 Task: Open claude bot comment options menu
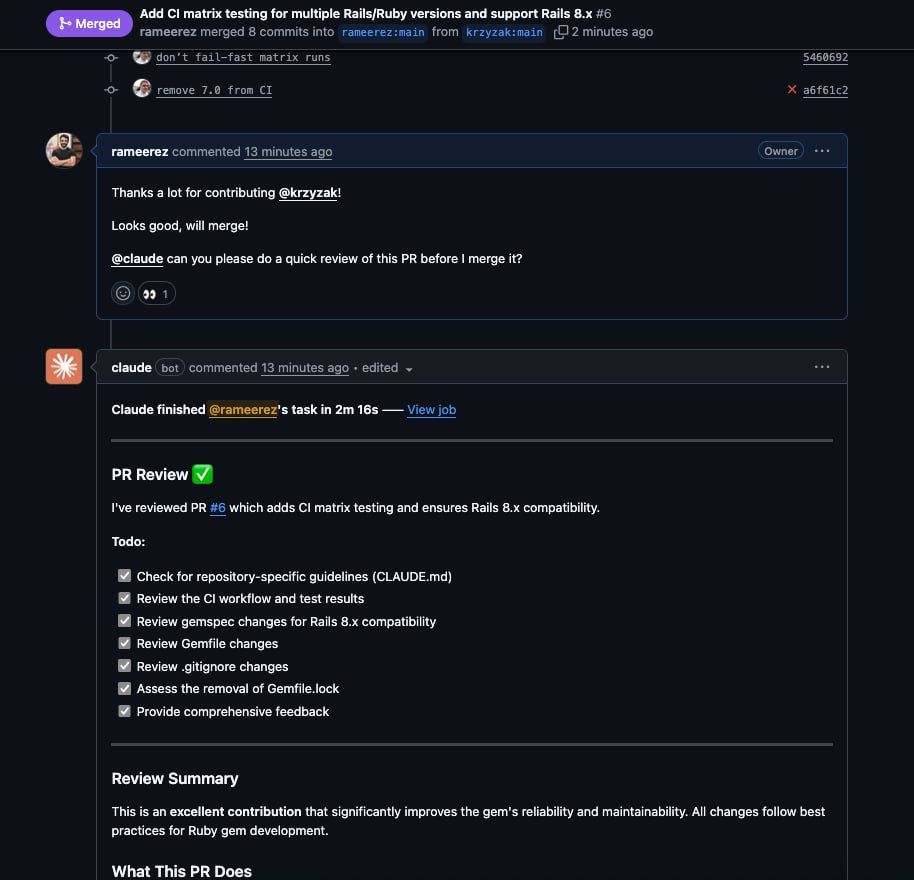click(x=822, y=367)
